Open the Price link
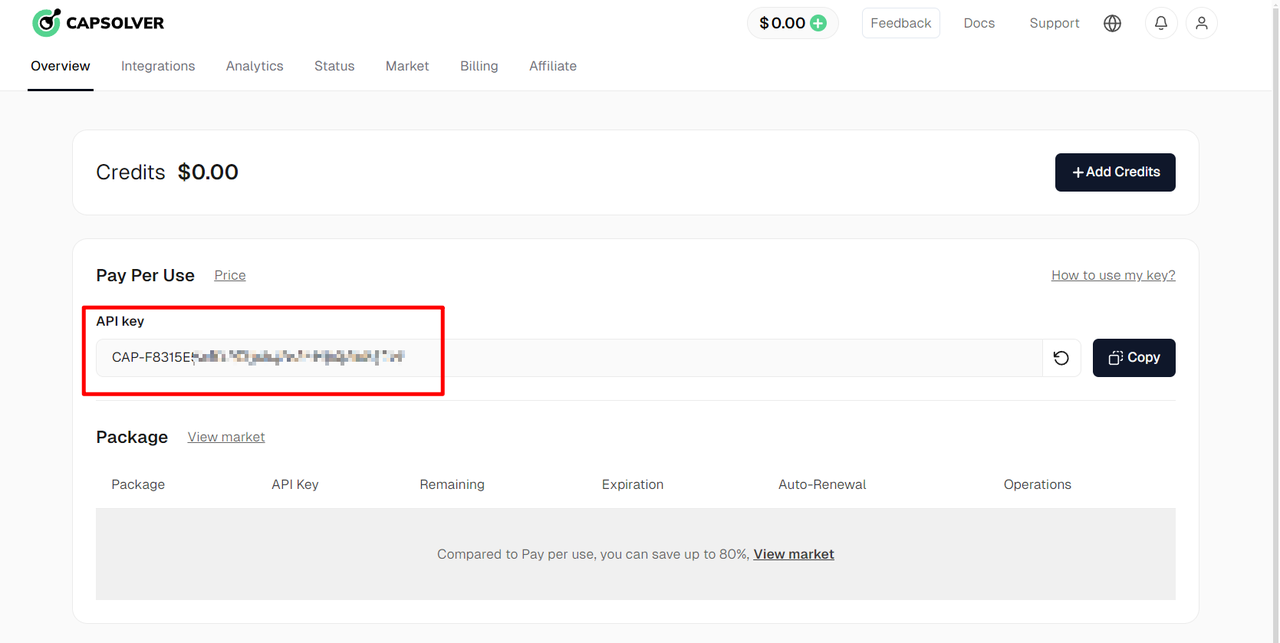Screen dimensions: 1280x643 click(x=230, y=275)
